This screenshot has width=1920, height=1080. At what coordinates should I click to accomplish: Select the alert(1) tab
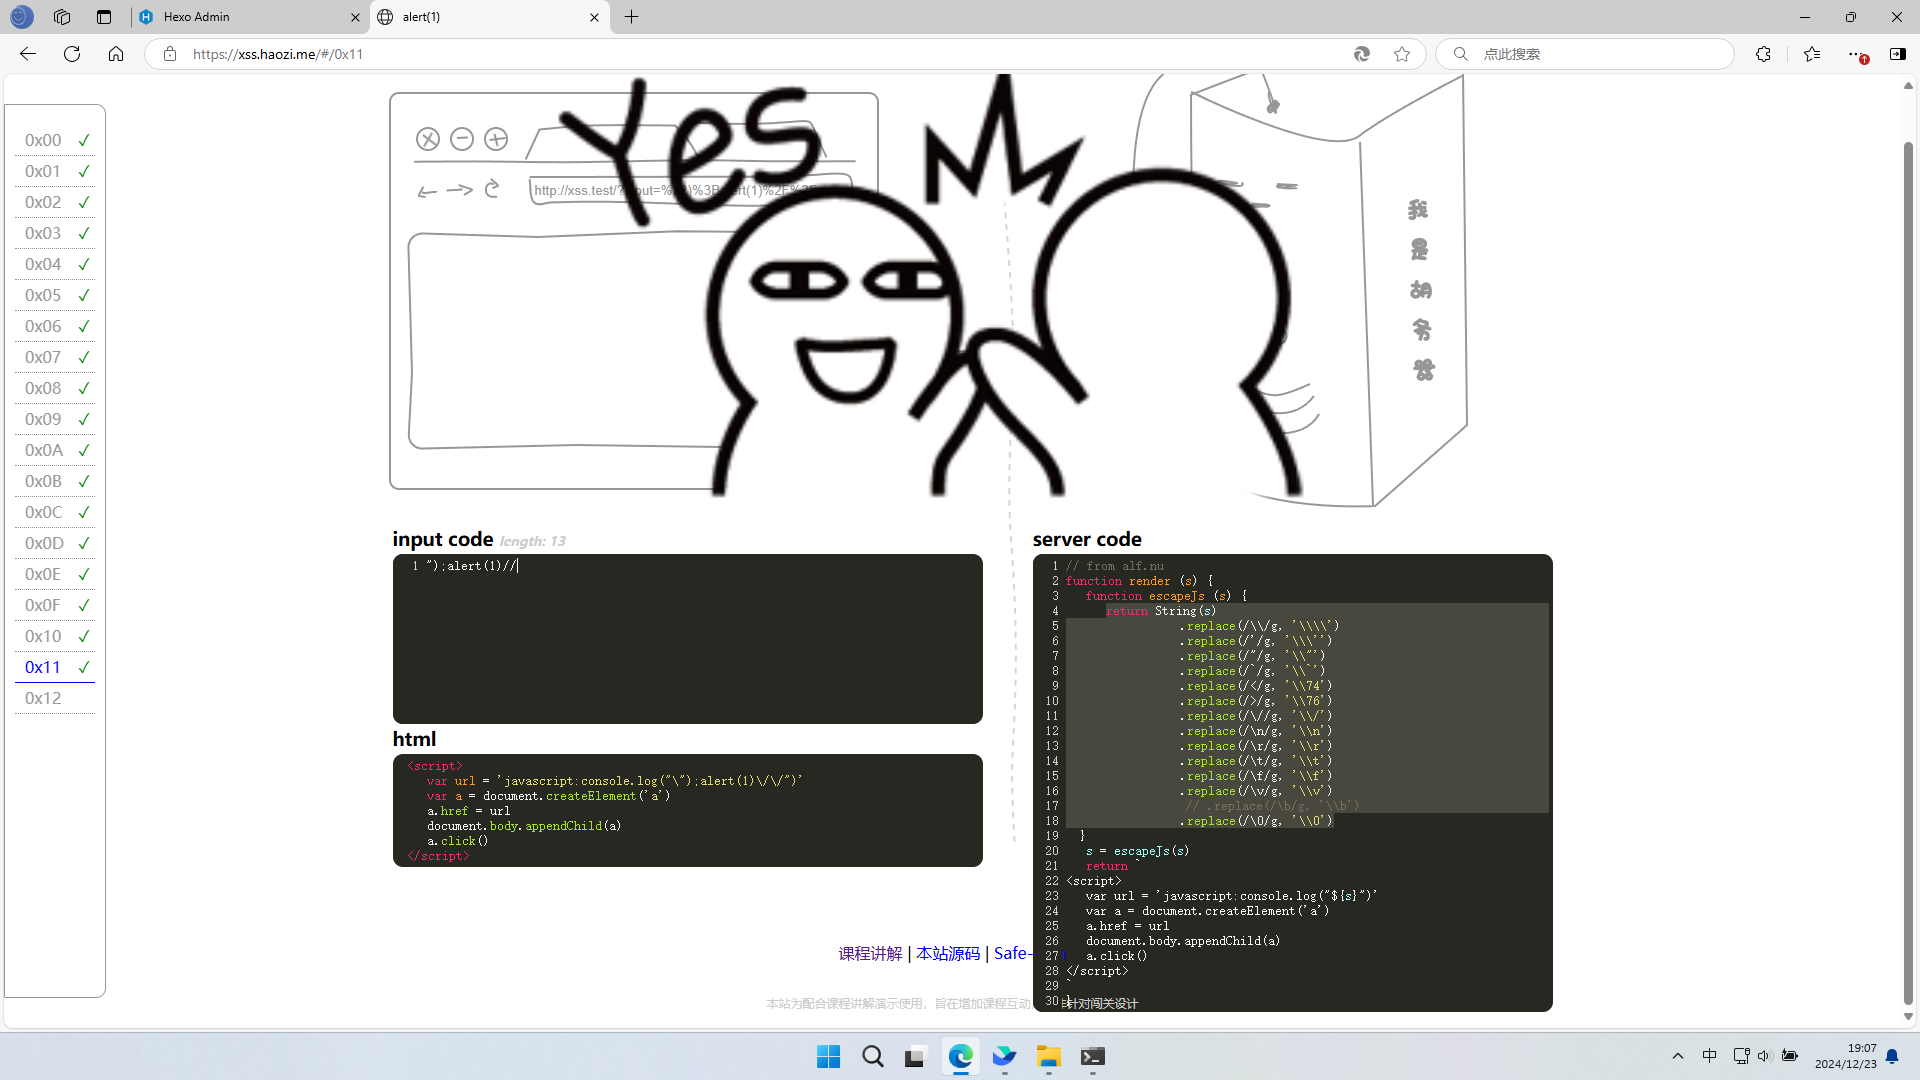490,17
